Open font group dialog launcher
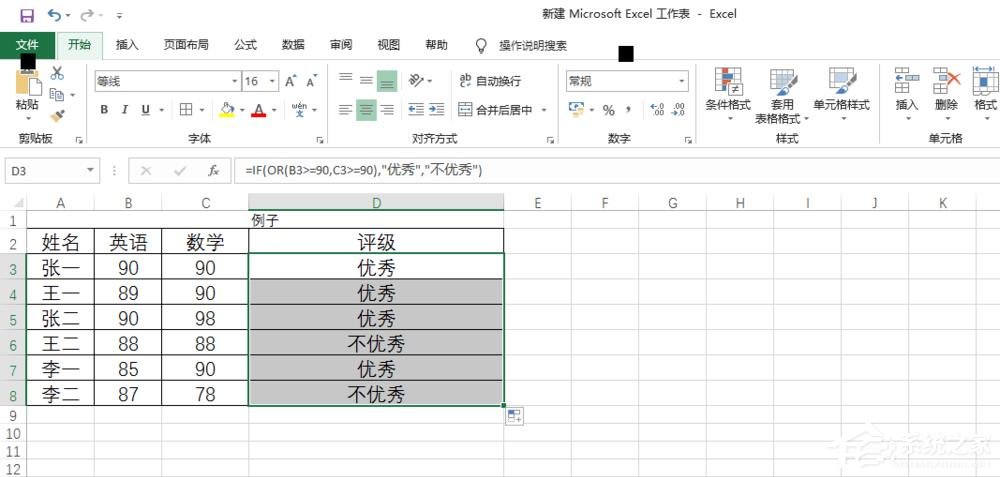The width and height of the screenshot is (1000, 477). (x=320, y=140)
